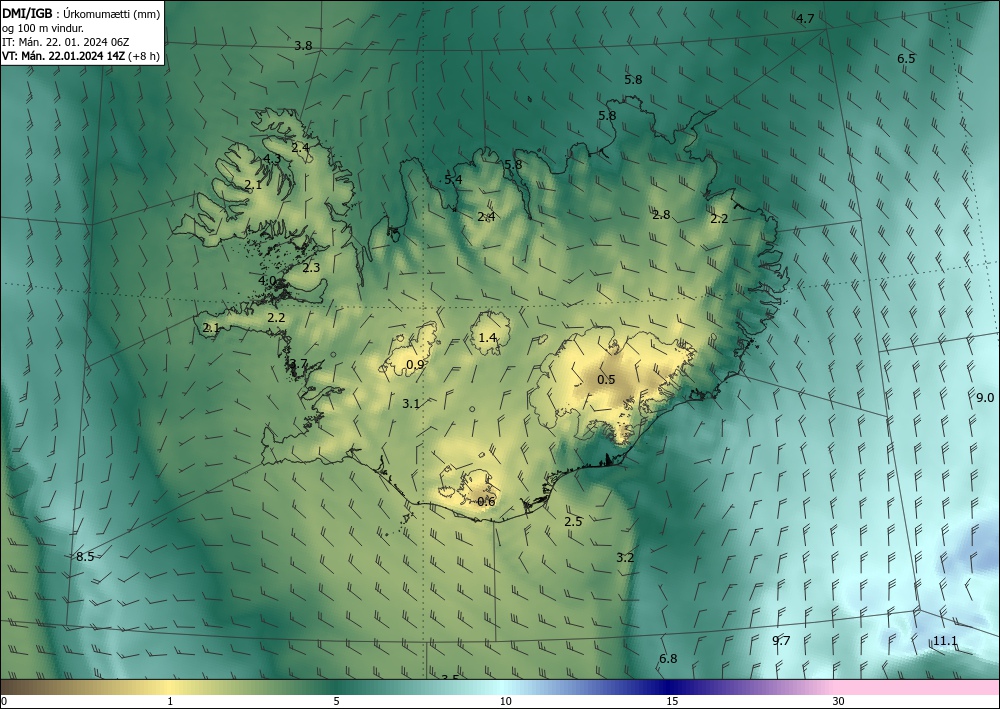Image resolution: width=1000 pixels, height=709 pixels.
Task: Click the 2.4 value next to the 4.3 reading
Action: click(300, 147)
